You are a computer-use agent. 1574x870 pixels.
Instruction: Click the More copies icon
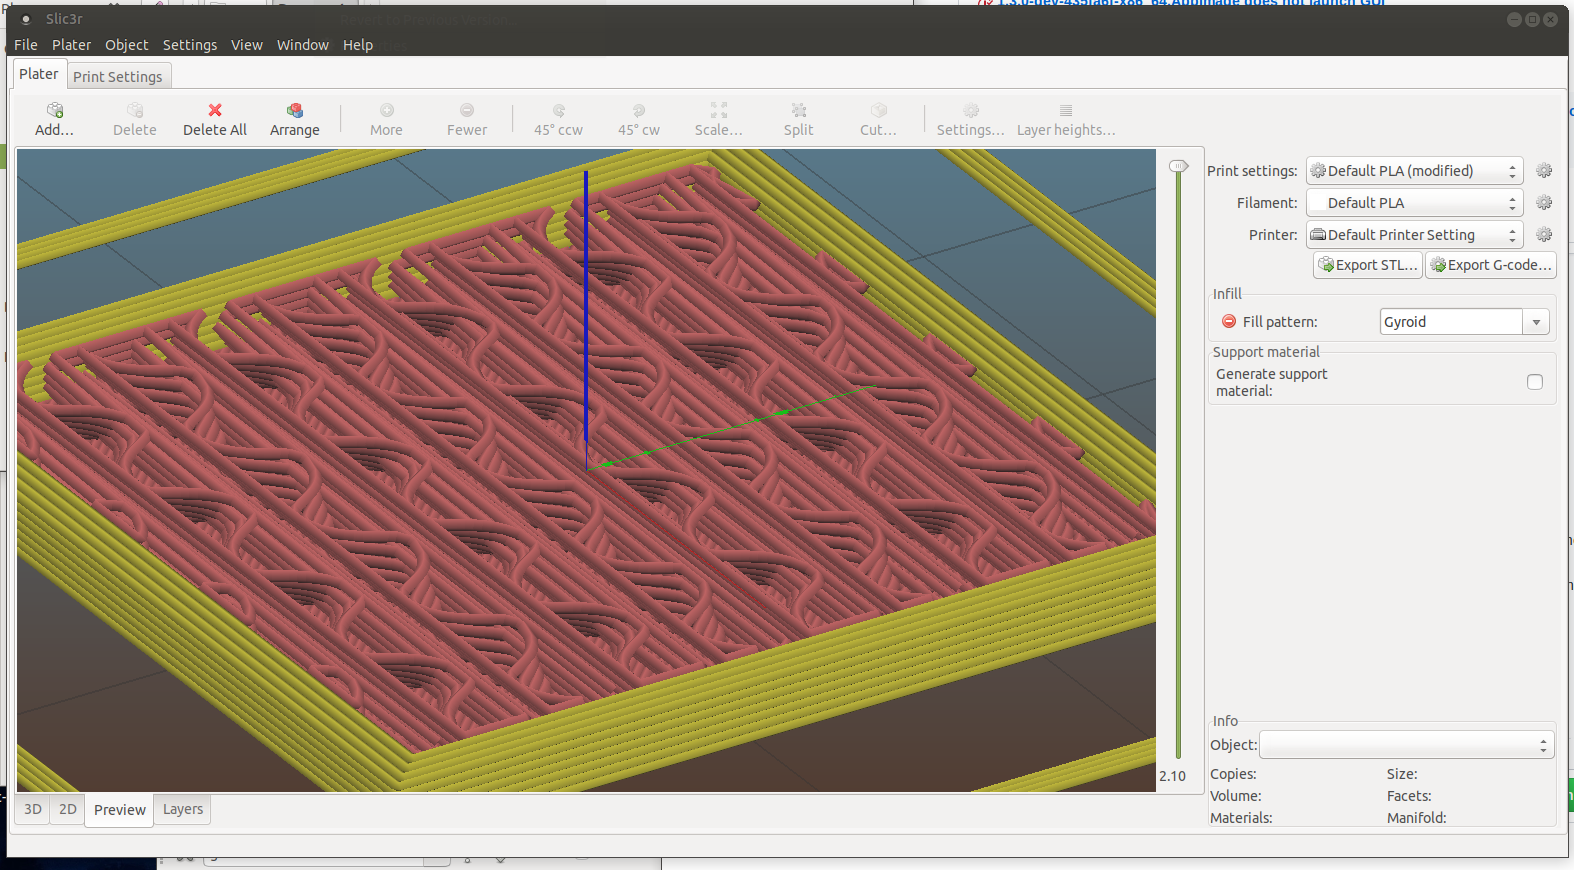pos(387,110)
